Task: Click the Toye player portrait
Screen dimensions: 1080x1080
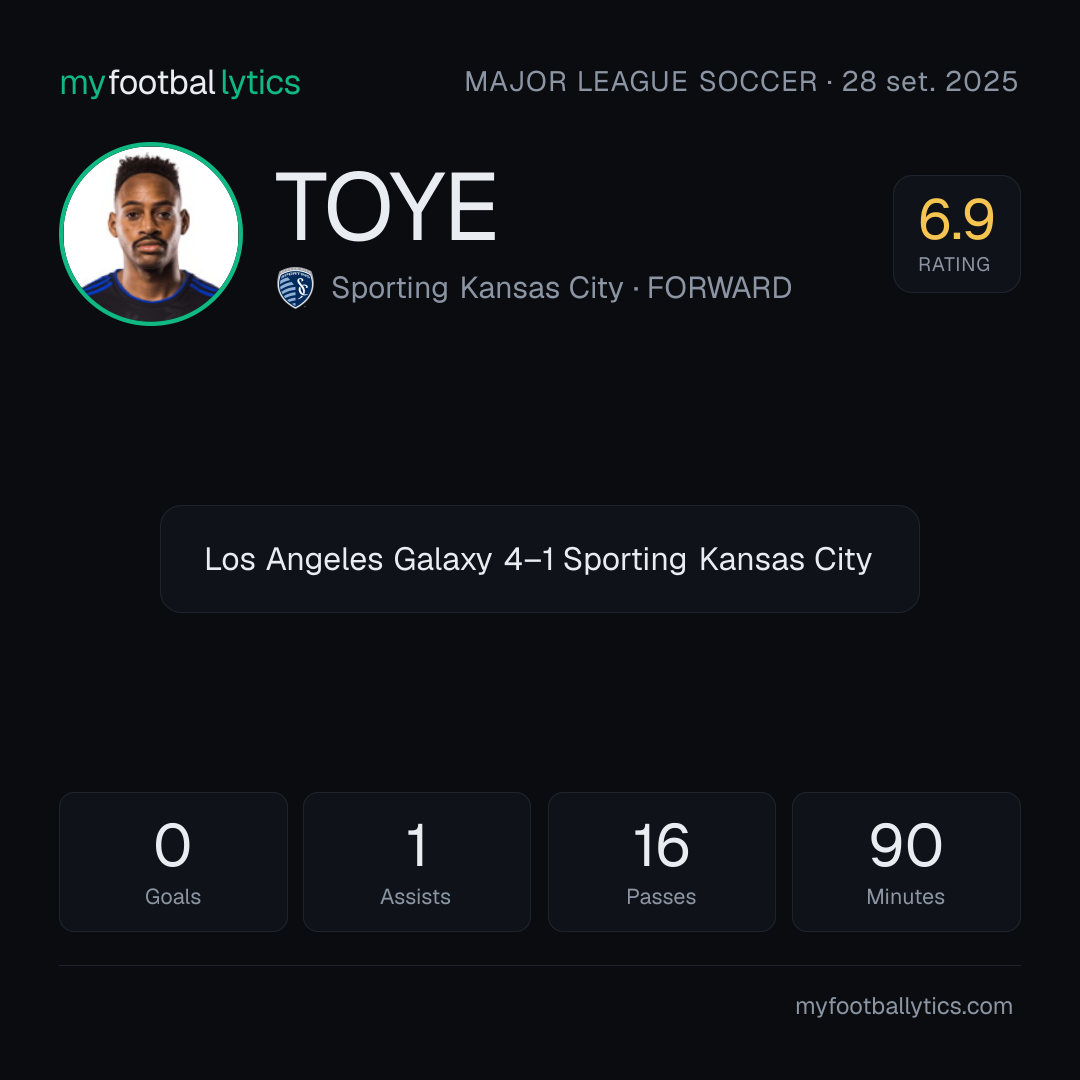Action: click(151, 233)
